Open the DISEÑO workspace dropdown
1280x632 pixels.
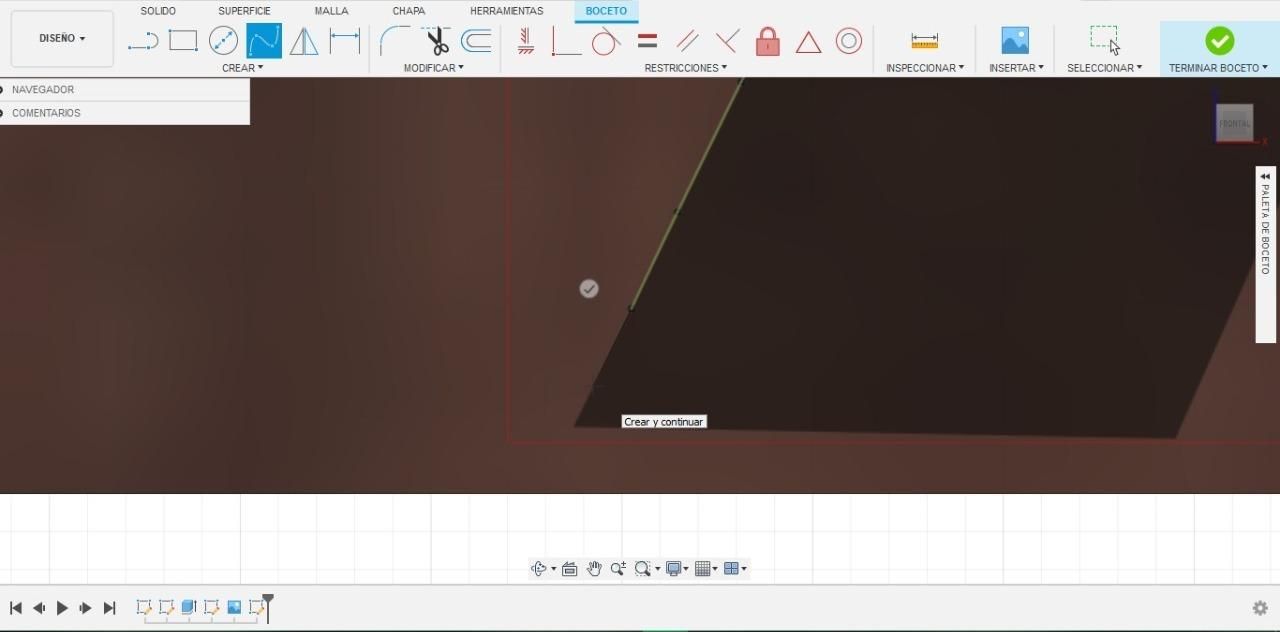pyautogui.click(x=62, y=38)
